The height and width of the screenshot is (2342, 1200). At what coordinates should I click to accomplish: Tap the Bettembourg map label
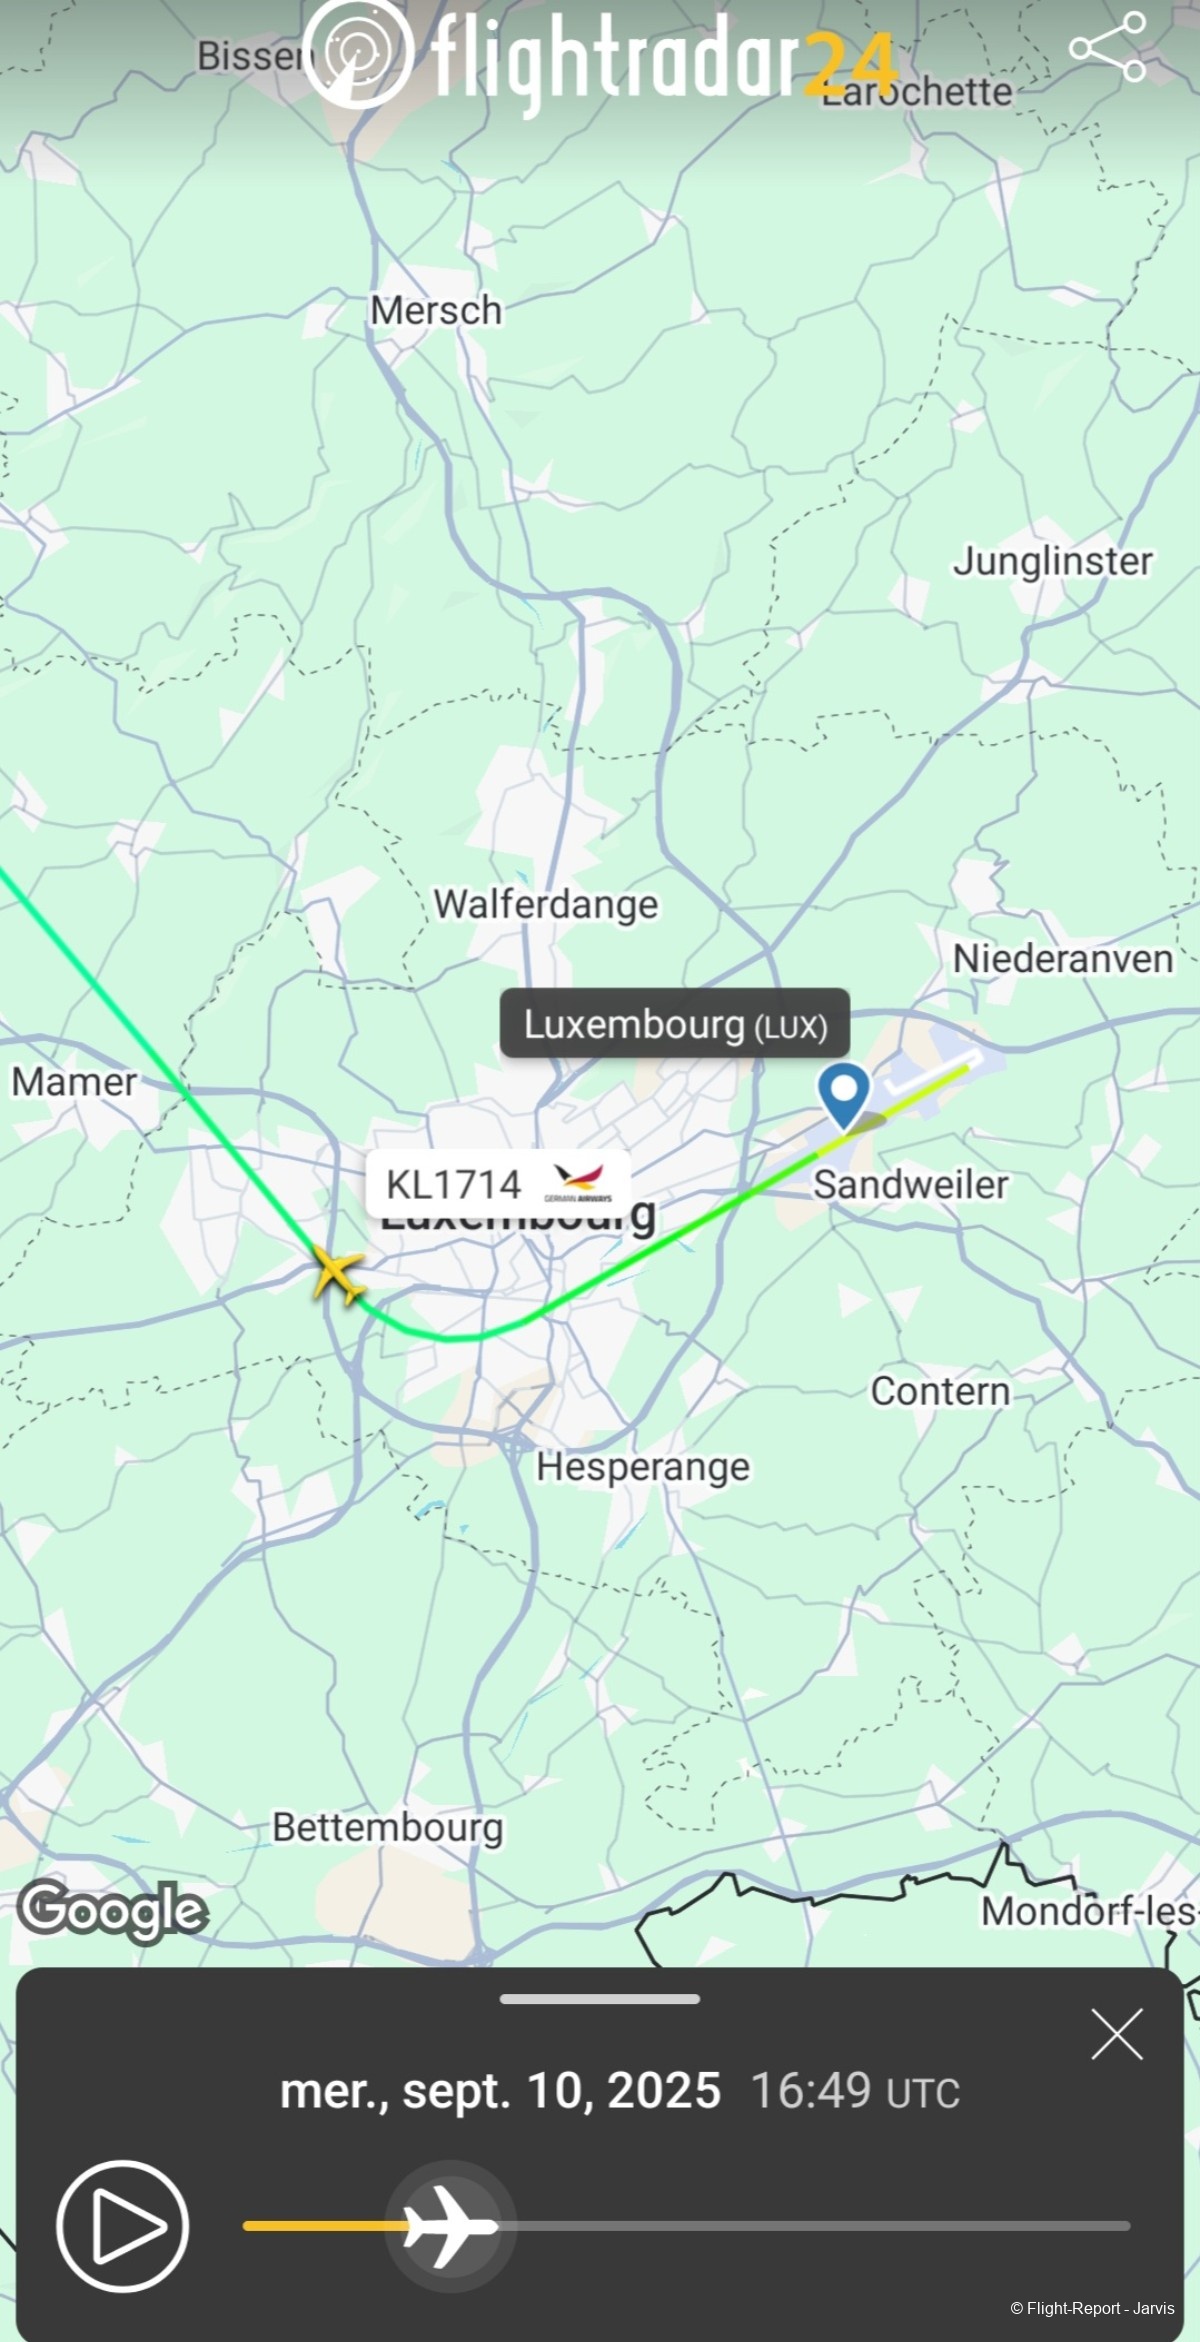(x=388, y=1827)
